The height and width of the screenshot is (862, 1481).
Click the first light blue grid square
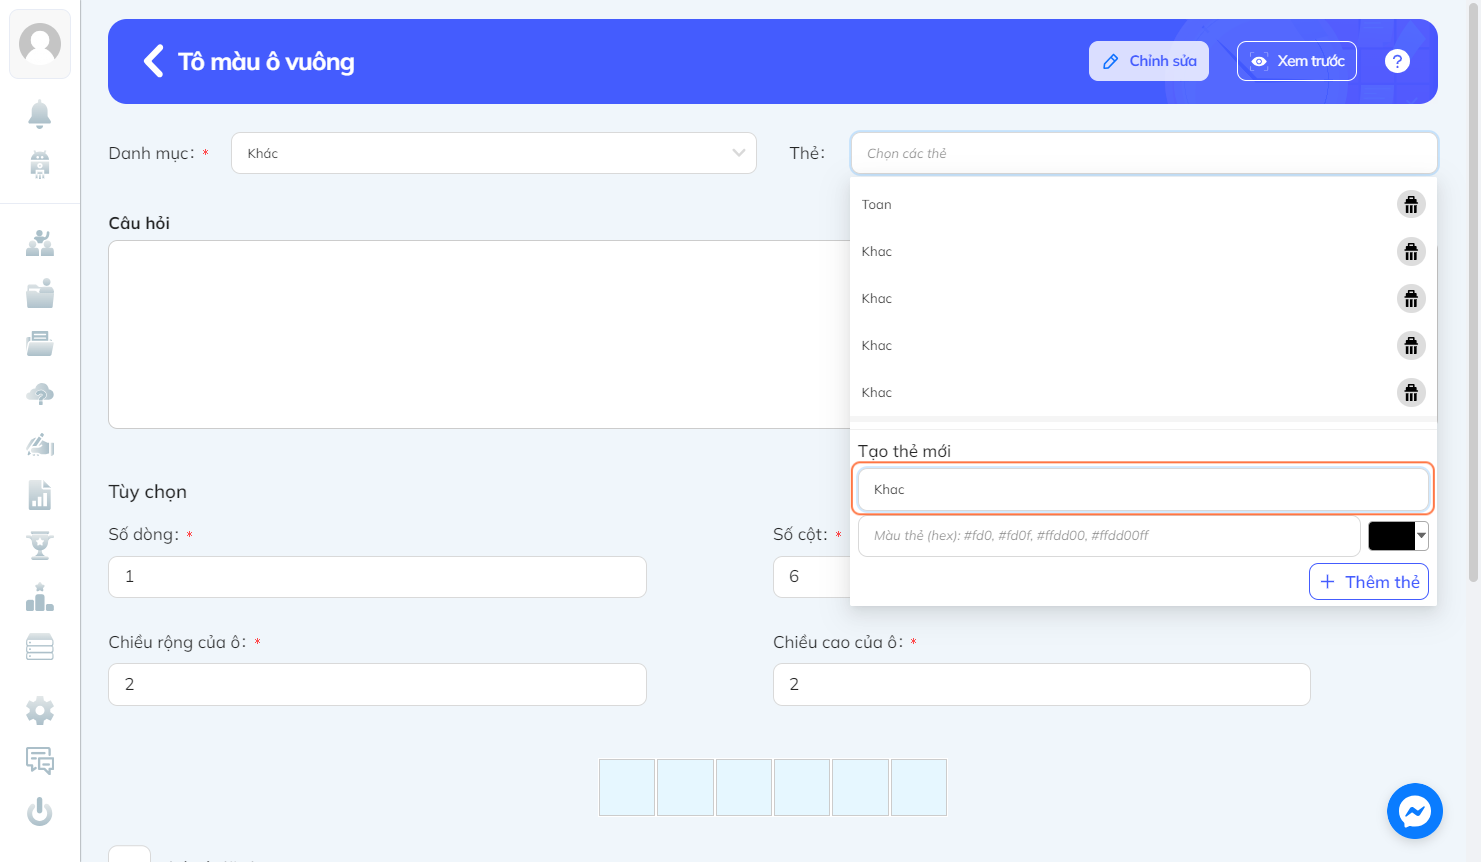point(627,787)
